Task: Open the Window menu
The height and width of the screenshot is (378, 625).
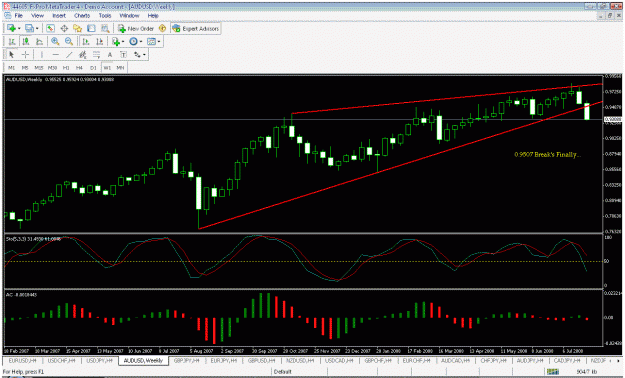Action: click(x=129, y=16)
